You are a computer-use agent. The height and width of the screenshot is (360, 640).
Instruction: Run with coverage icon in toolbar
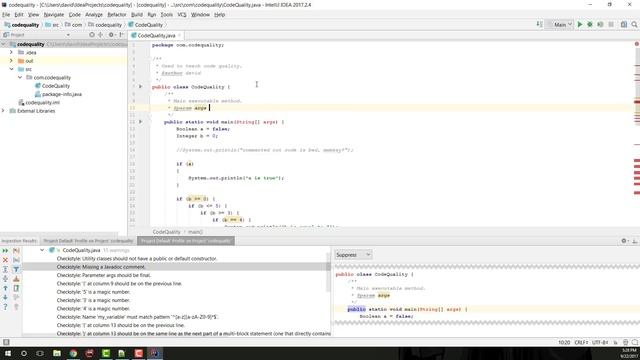point(600,24)
